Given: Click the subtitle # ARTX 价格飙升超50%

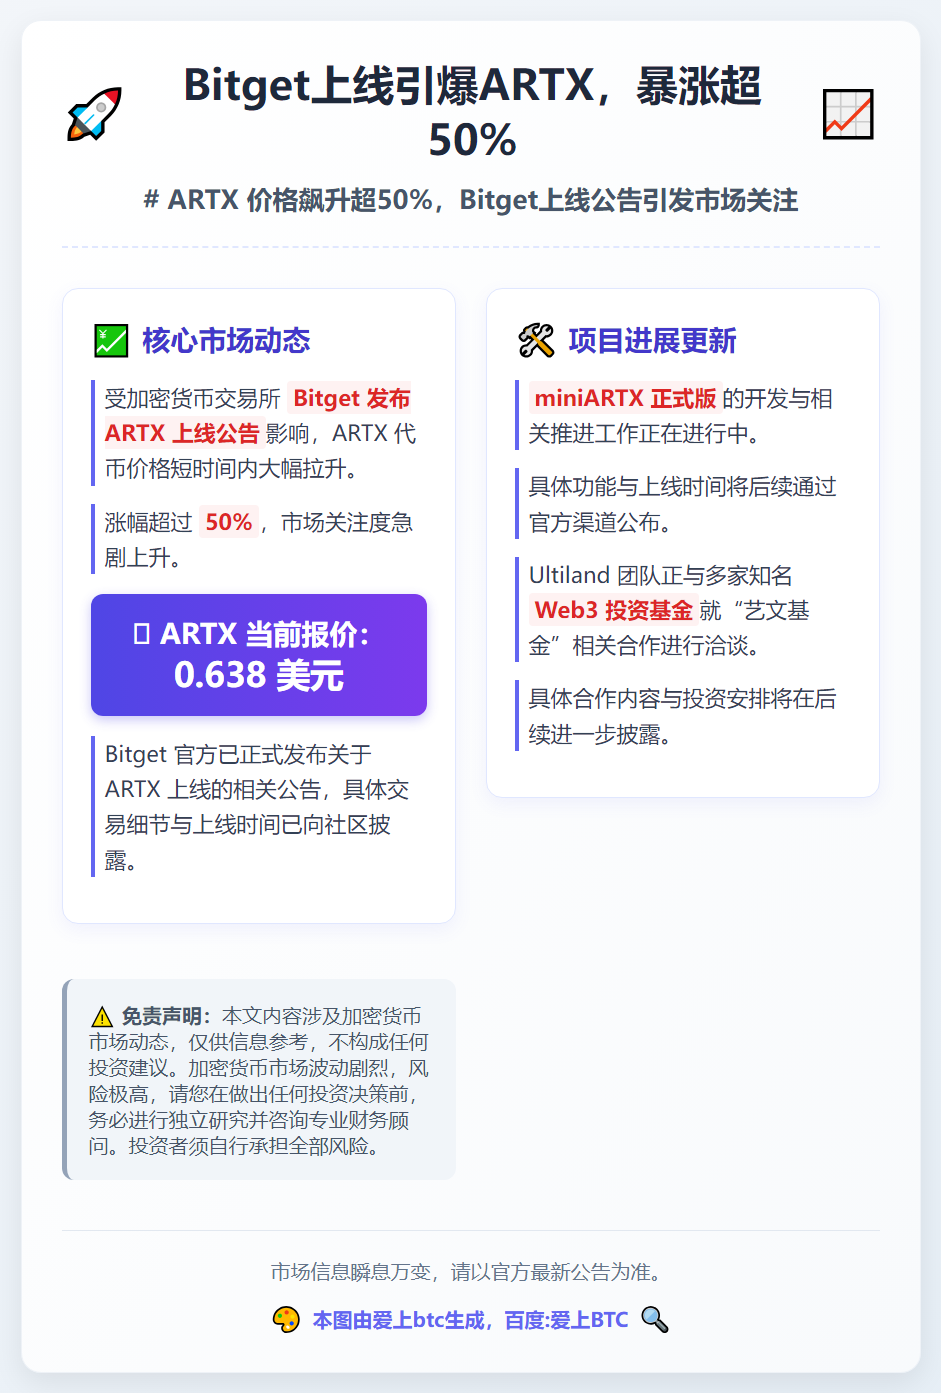Looking at the screenshot, I should [x=471, y=200].
